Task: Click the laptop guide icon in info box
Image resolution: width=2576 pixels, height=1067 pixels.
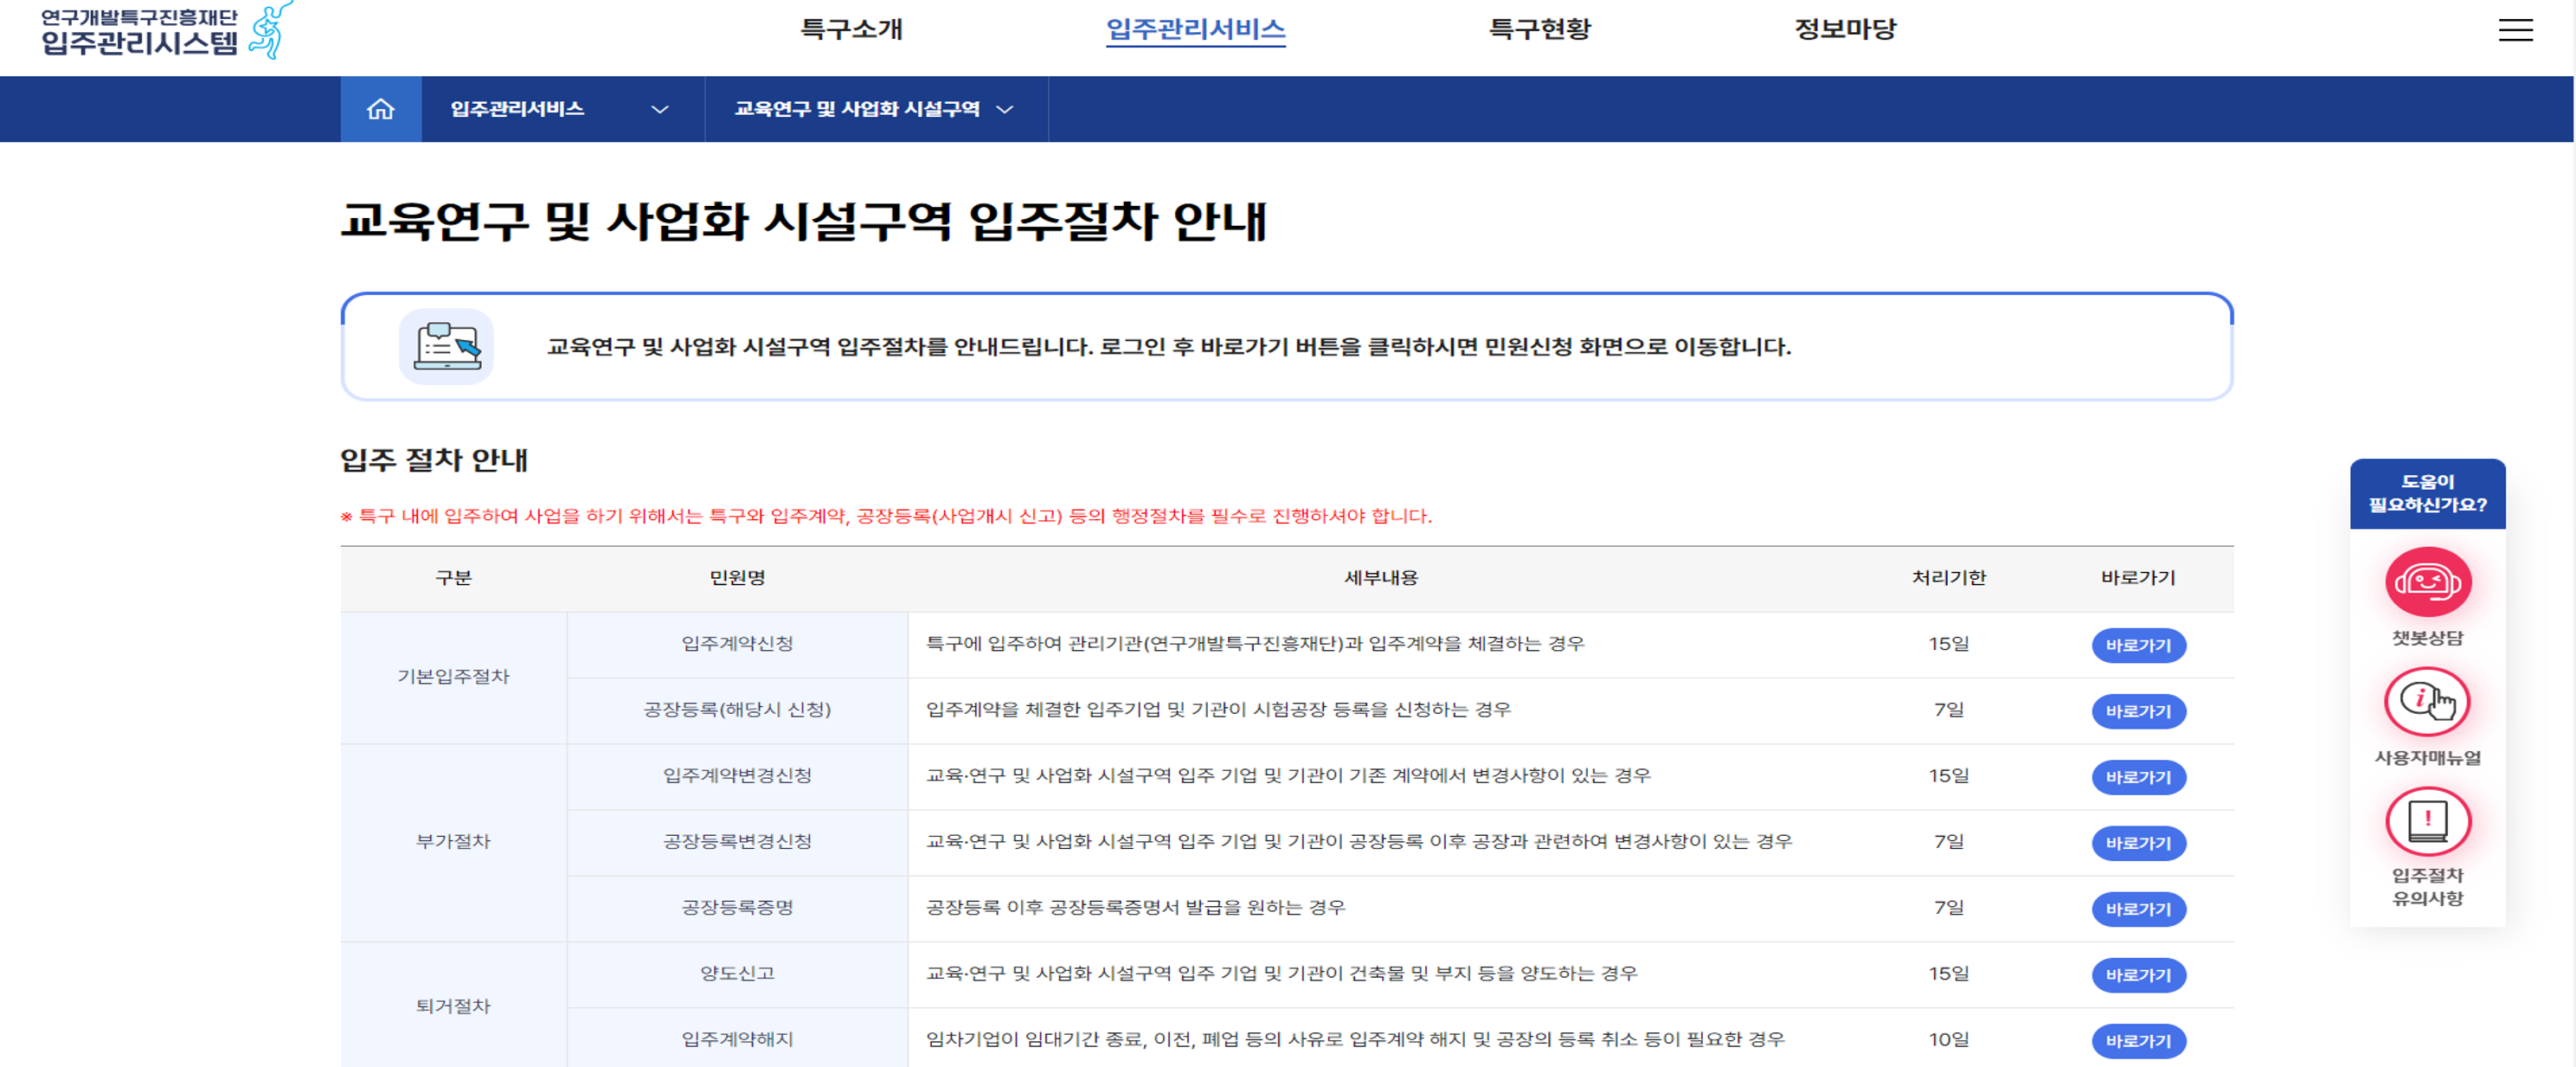Action: [446, 346]
